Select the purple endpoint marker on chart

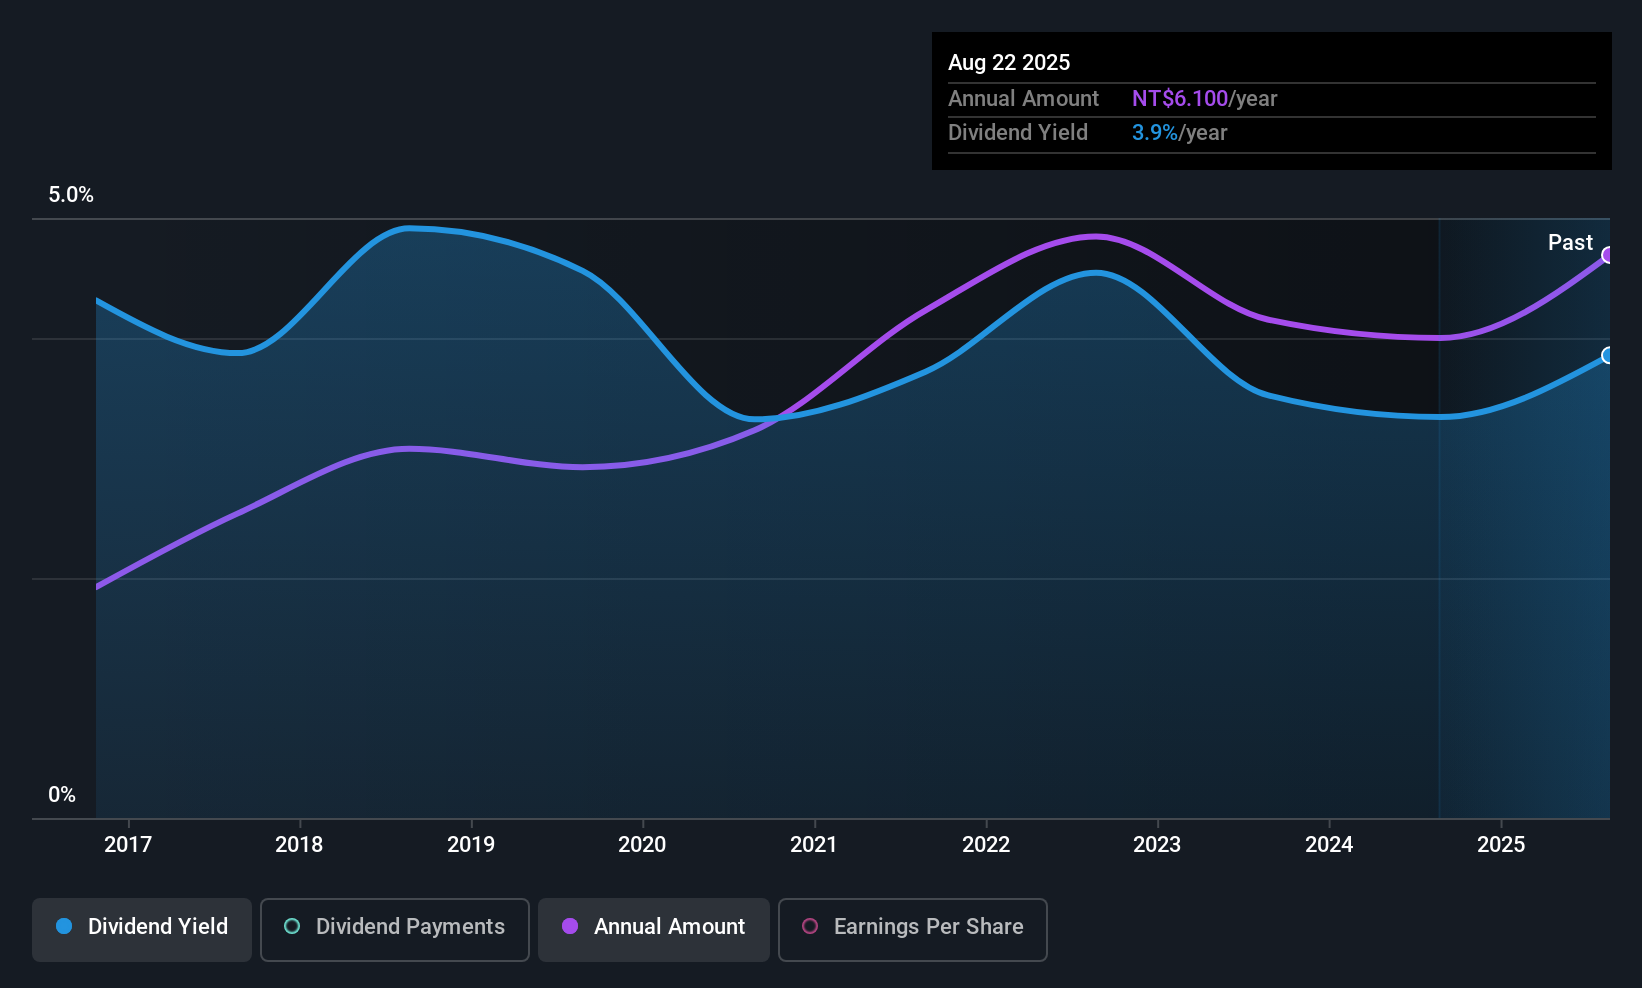[1608, 255]
